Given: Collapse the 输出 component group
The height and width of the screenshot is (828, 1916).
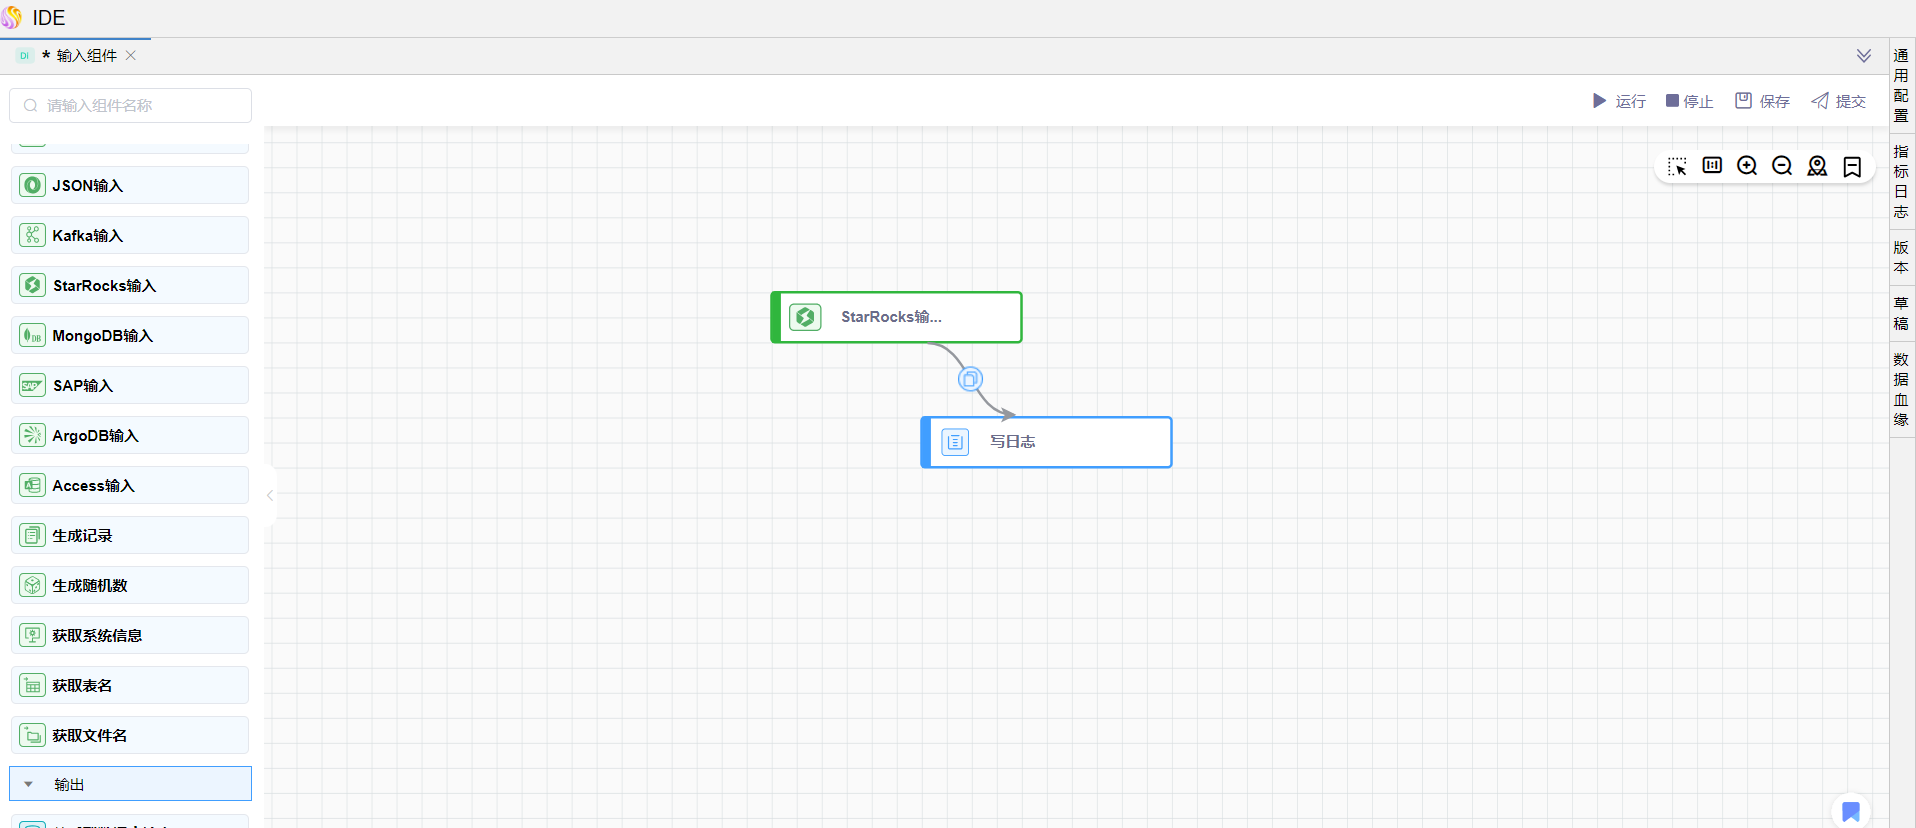Looking at the screenshot, I should click(29, 785).
